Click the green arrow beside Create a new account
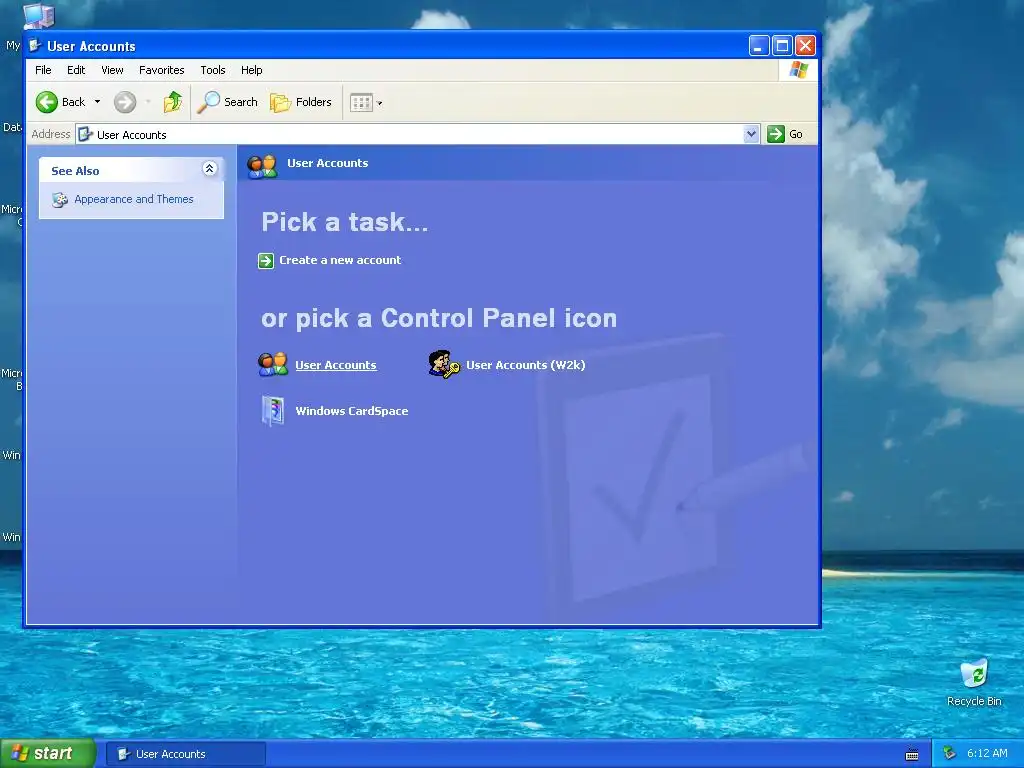The height and width of the screenshot is (768, 1024). pyautogui.click(x=266, y=261)
